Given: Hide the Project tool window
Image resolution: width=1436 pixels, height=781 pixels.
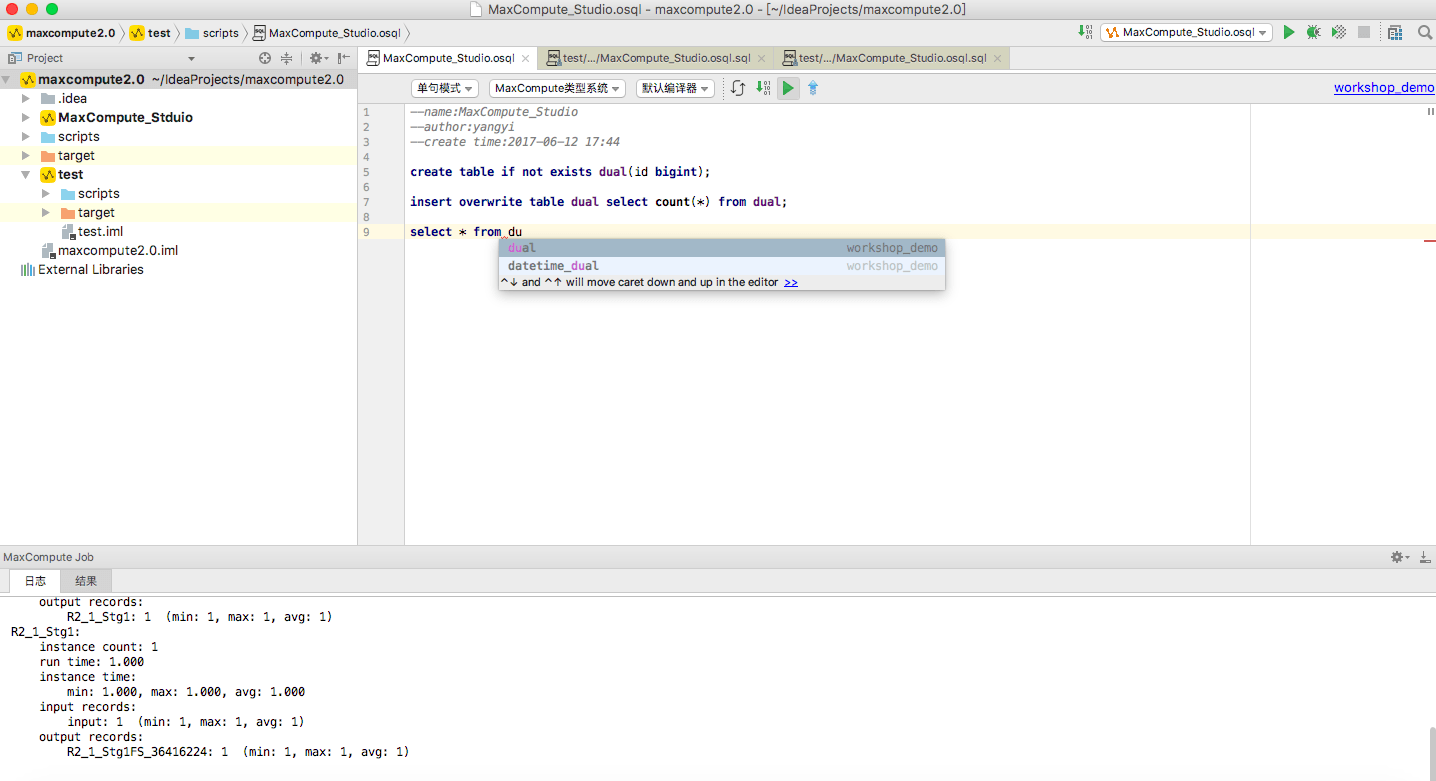Looking at the screenshot, I should click(344, 58).
